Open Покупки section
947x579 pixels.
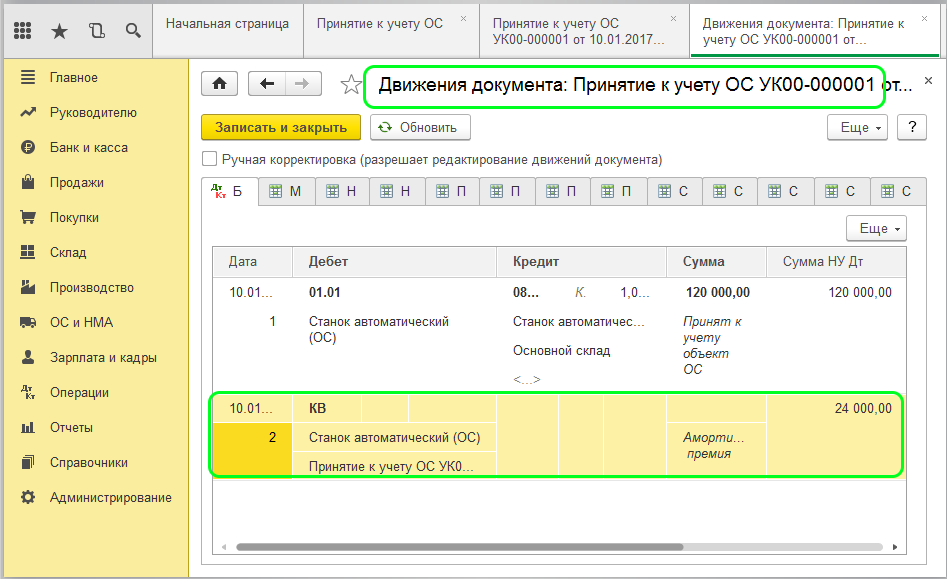(x=74, y=217)
